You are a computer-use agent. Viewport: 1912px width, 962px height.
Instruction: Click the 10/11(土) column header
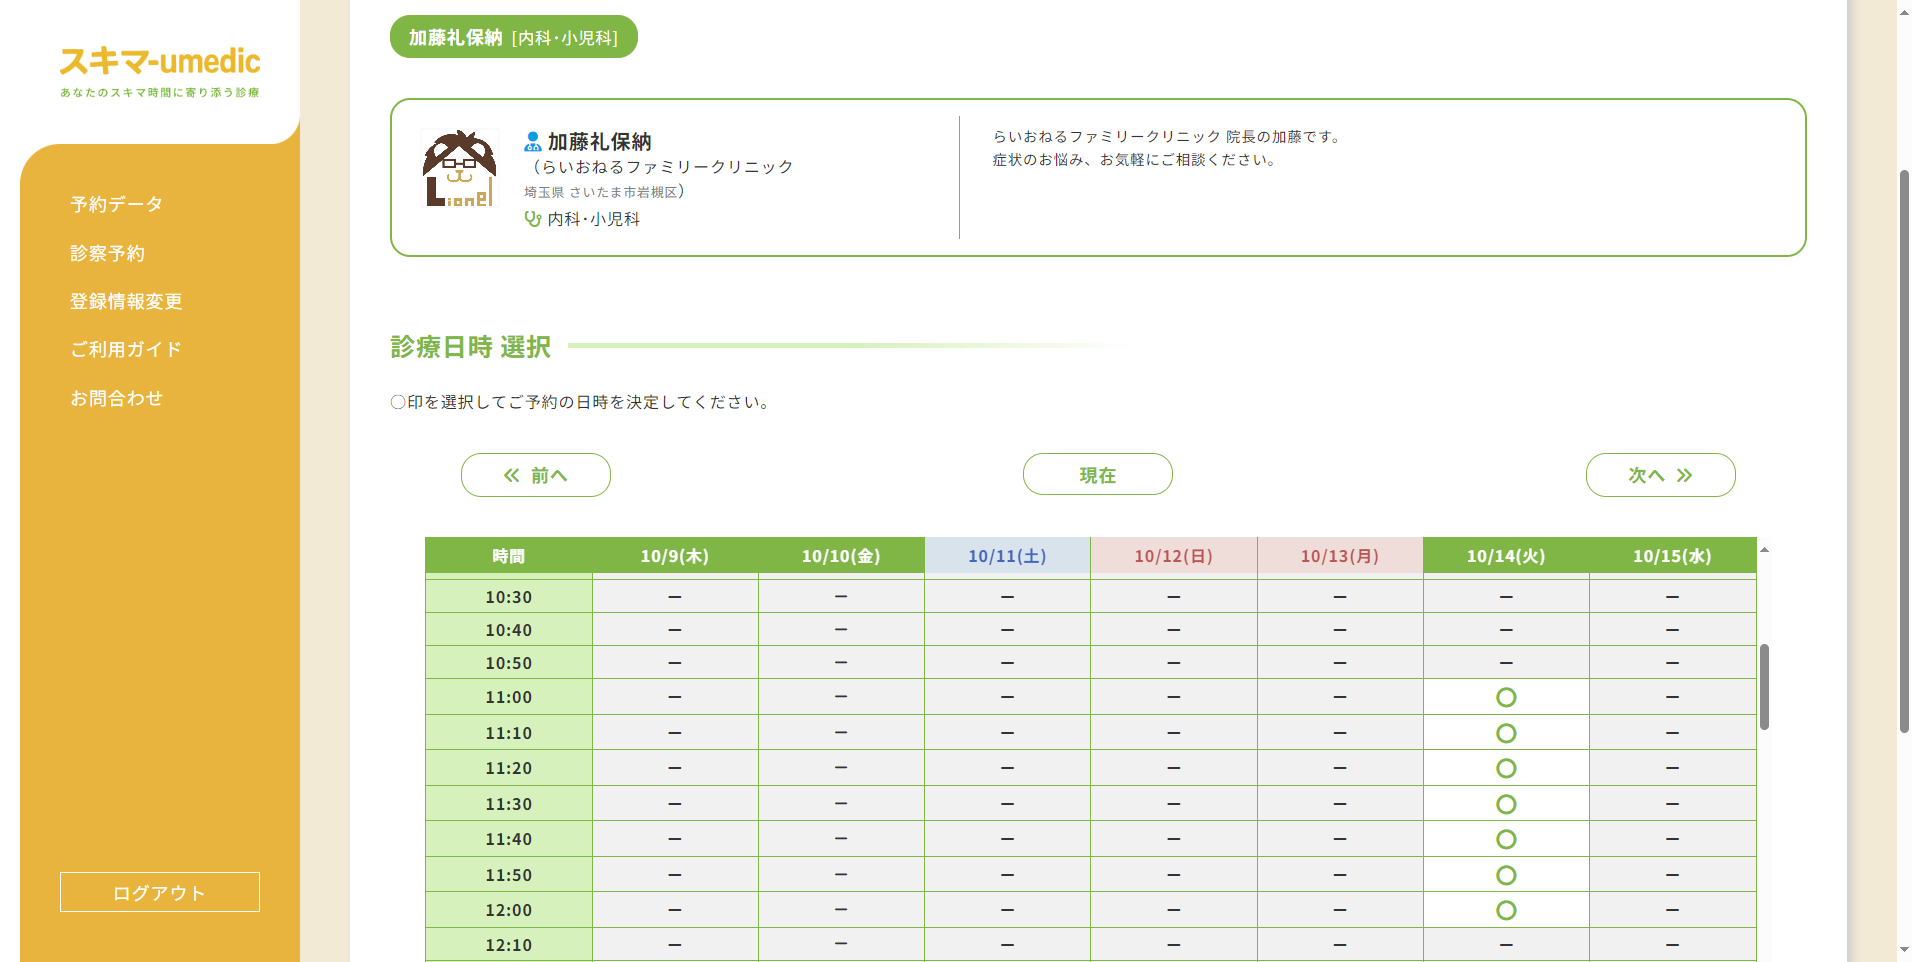point(1007,556)
